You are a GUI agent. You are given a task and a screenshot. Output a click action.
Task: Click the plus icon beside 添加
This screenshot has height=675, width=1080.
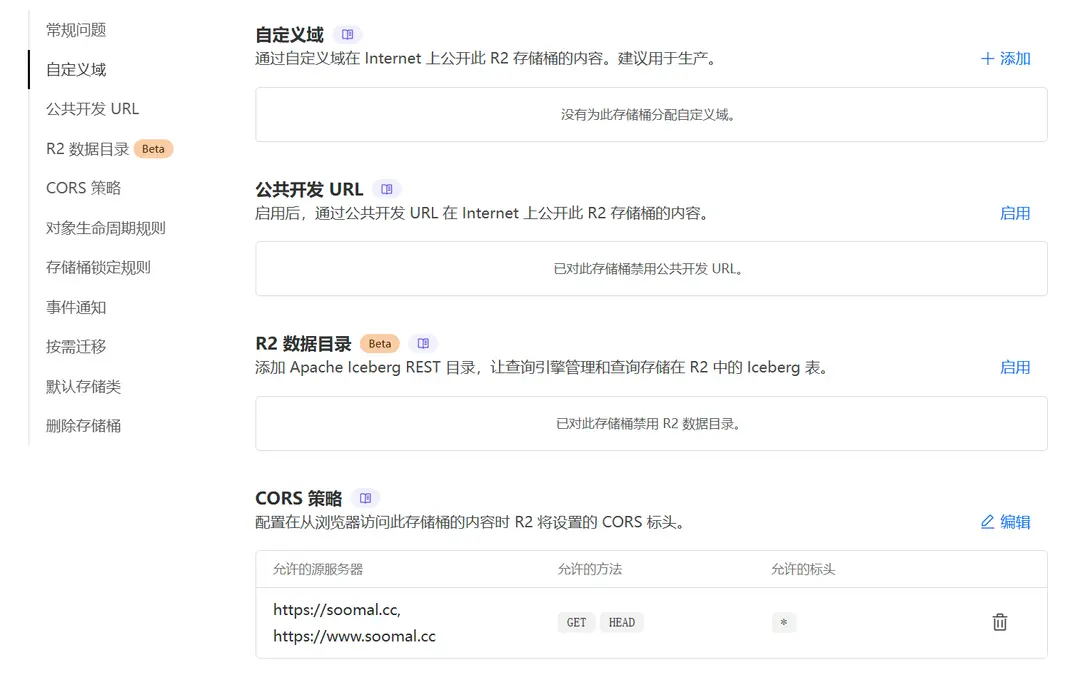[989, 58]
